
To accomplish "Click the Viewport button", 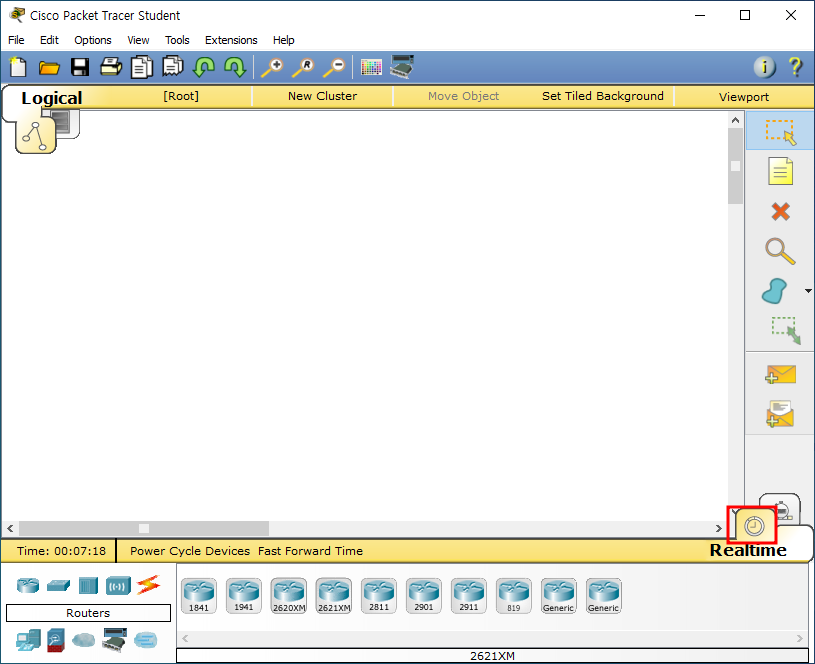I will 744,97.
